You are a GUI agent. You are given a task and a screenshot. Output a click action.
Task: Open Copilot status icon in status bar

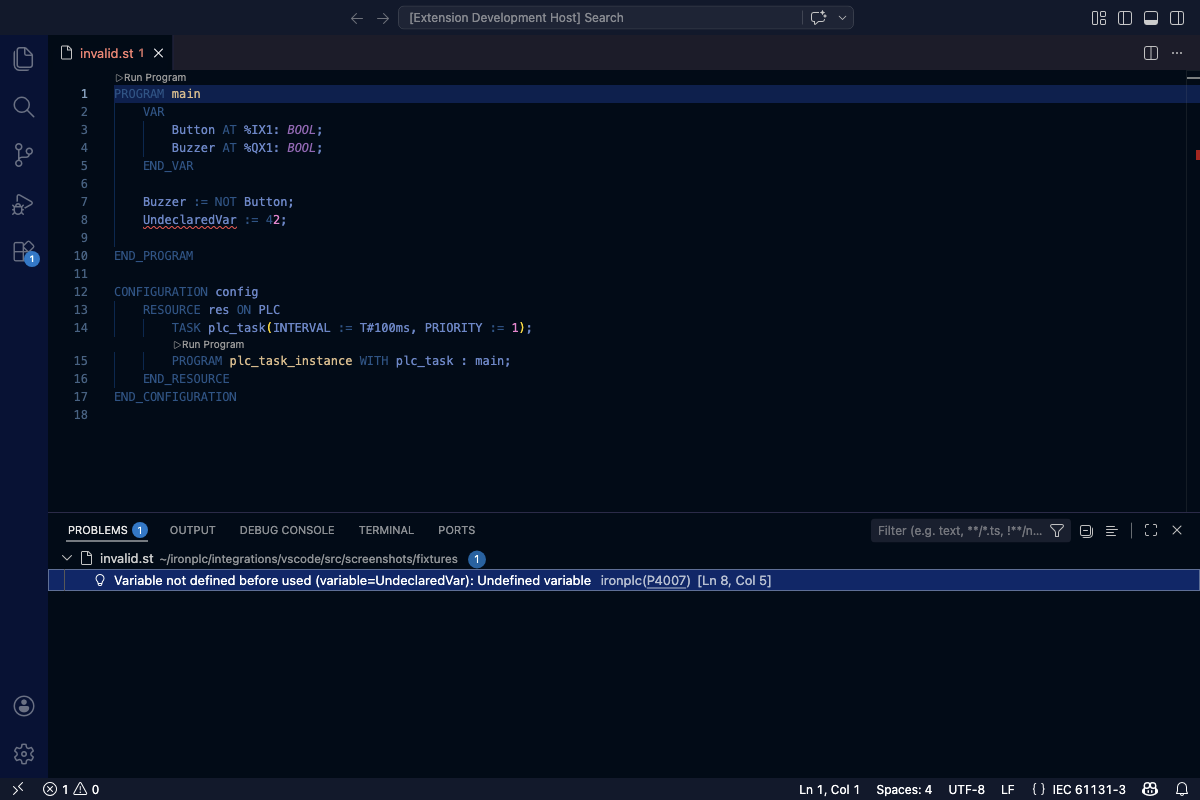(x=1152, y=789)
